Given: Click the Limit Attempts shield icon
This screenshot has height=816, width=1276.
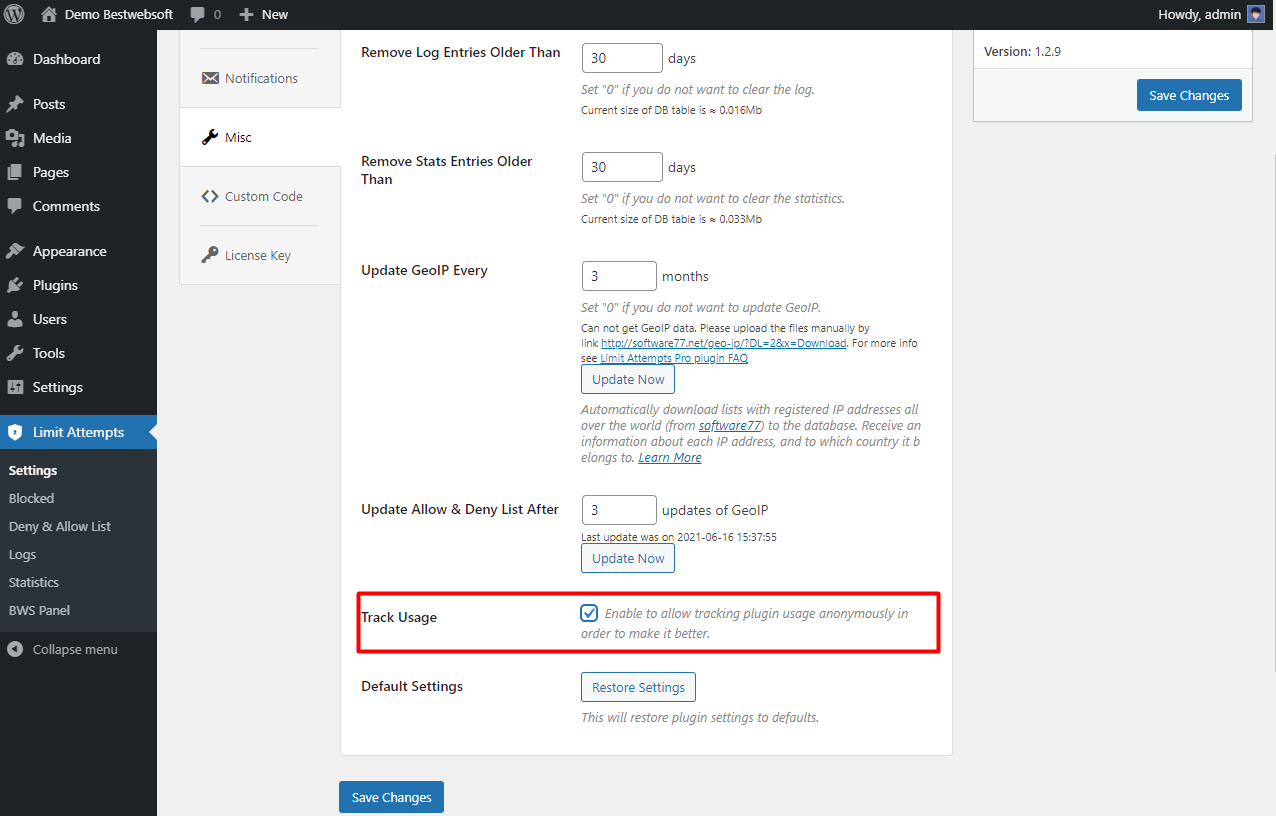Looking at the screenshot, I should tap(15, 432).
